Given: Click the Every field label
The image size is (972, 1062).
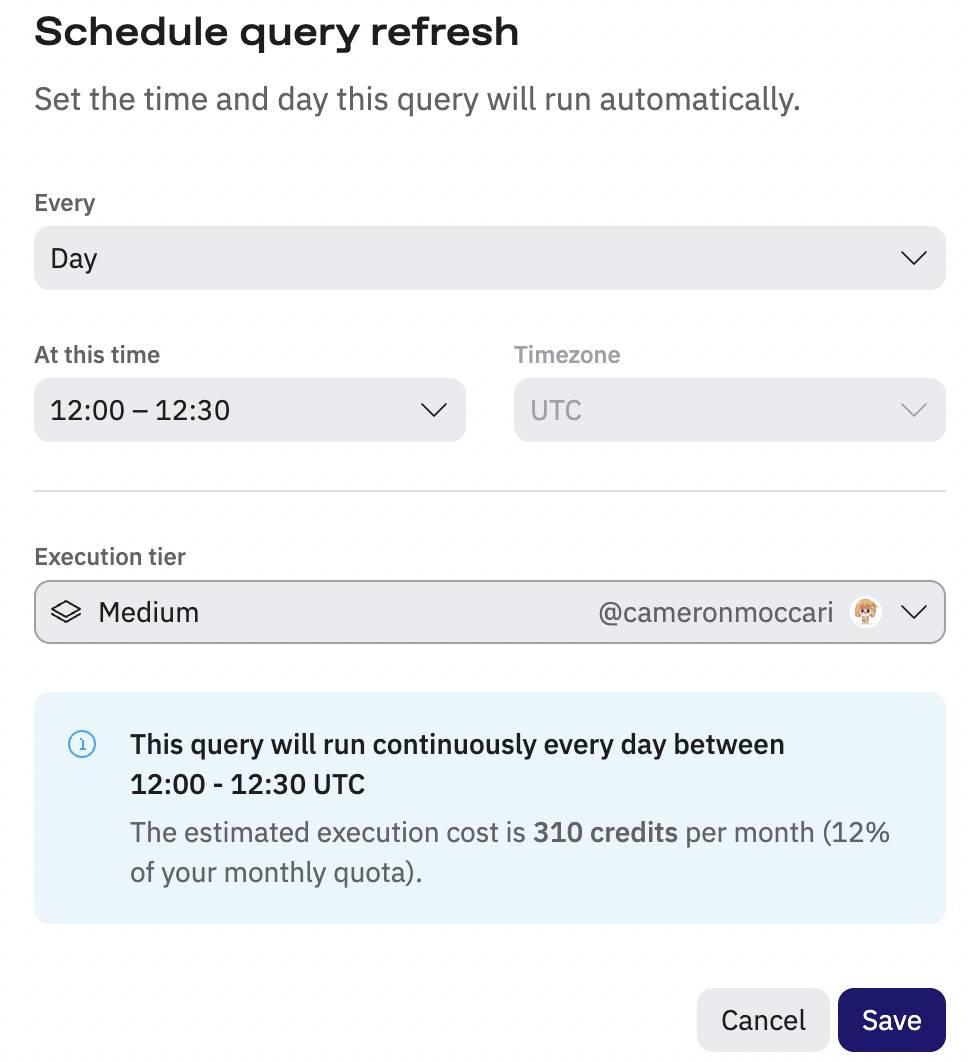Looking at the screenshot, I should coord(64,203).
